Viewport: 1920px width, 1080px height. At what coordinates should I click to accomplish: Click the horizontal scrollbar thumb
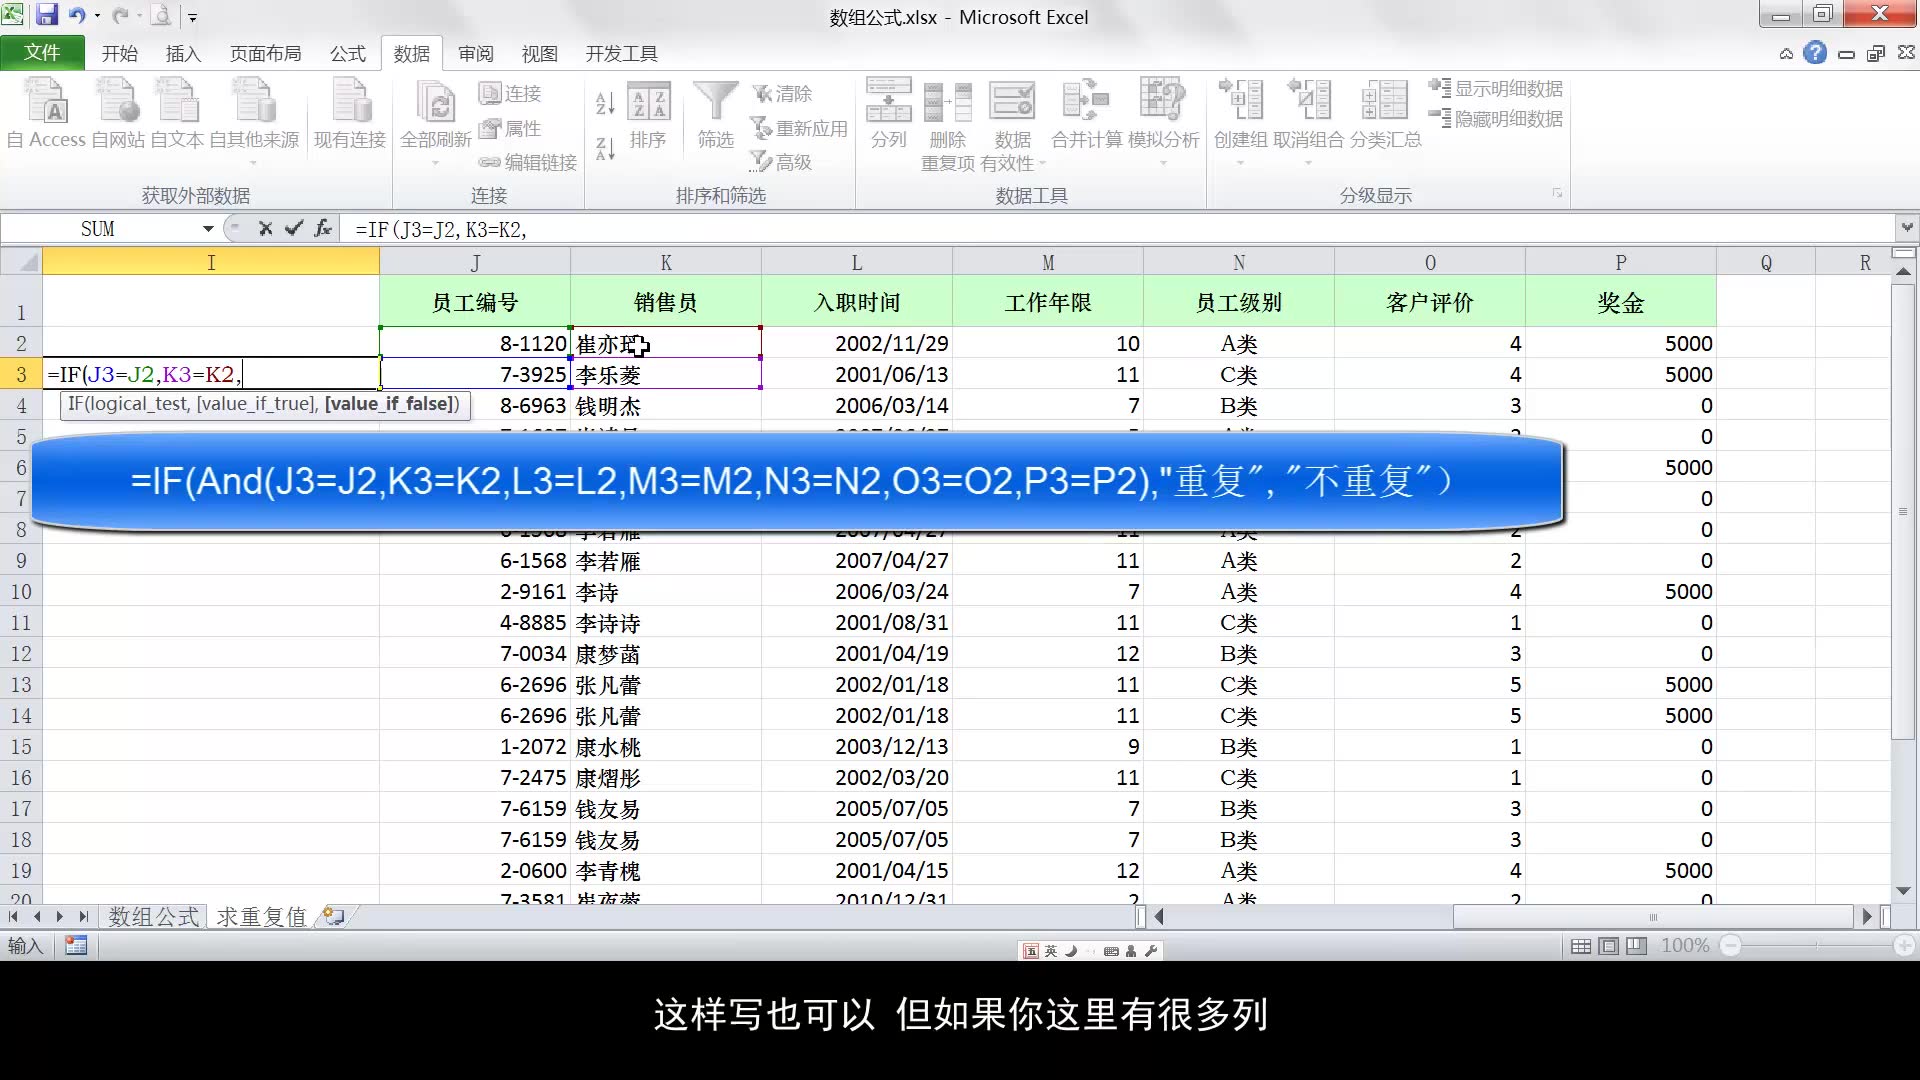pos(1653,916)
